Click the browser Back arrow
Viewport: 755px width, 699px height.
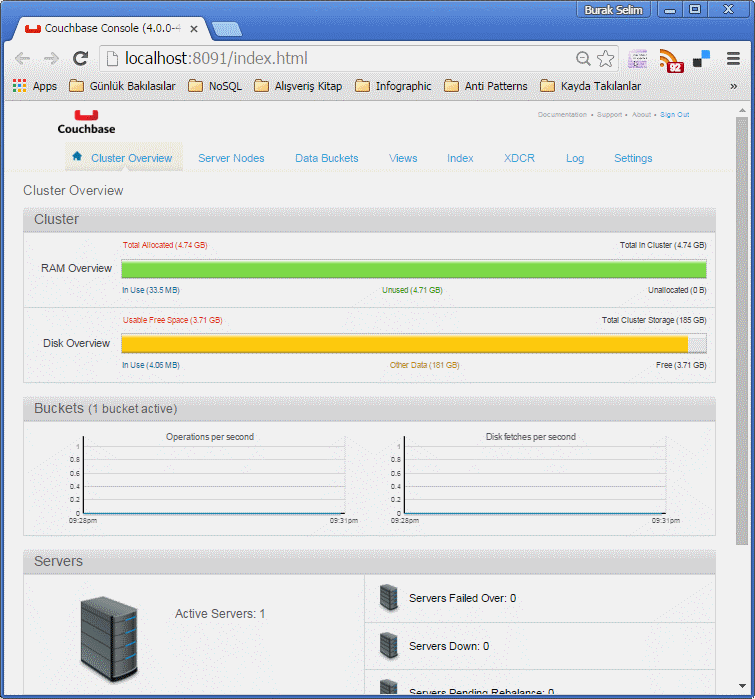23,59
